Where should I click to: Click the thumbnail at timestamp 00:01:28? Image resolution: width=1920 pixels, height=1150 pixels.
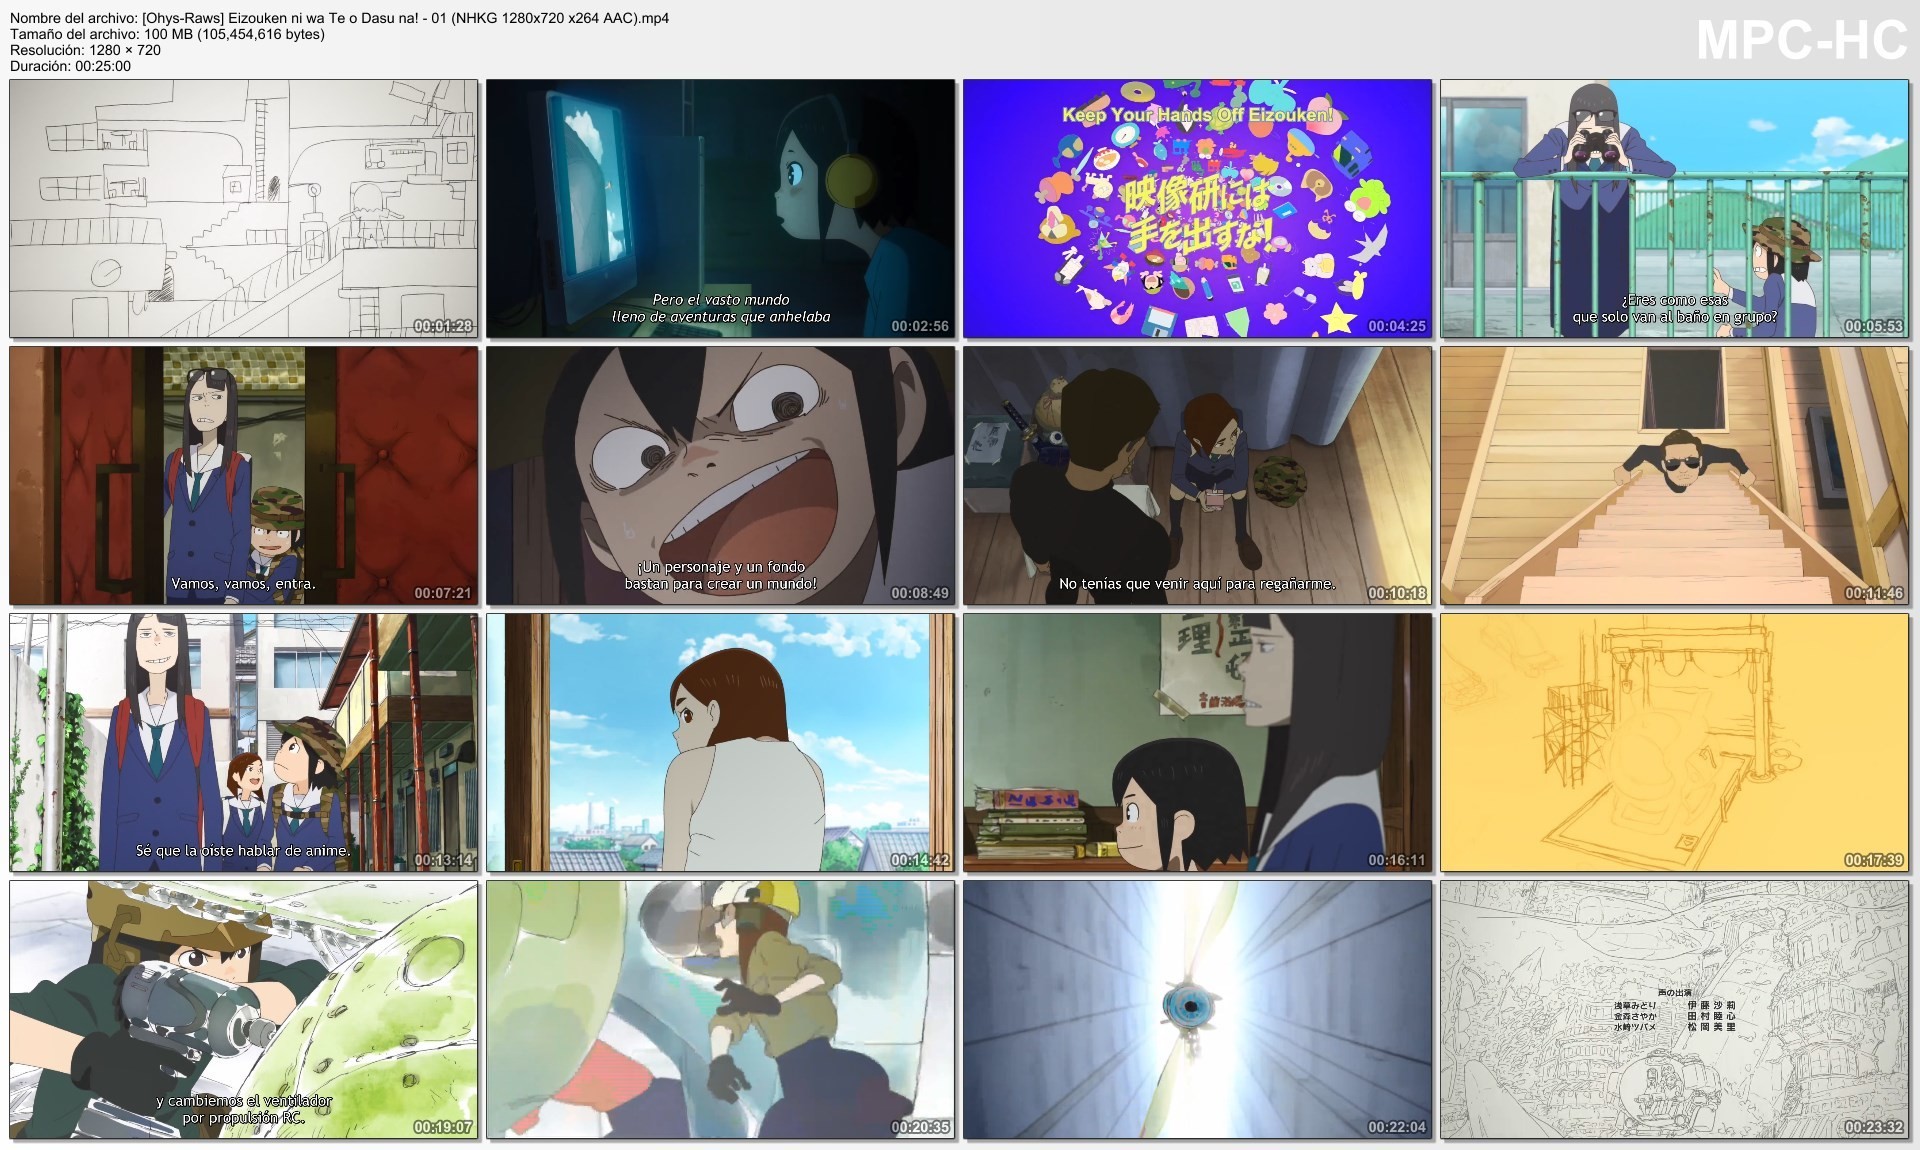243,208
